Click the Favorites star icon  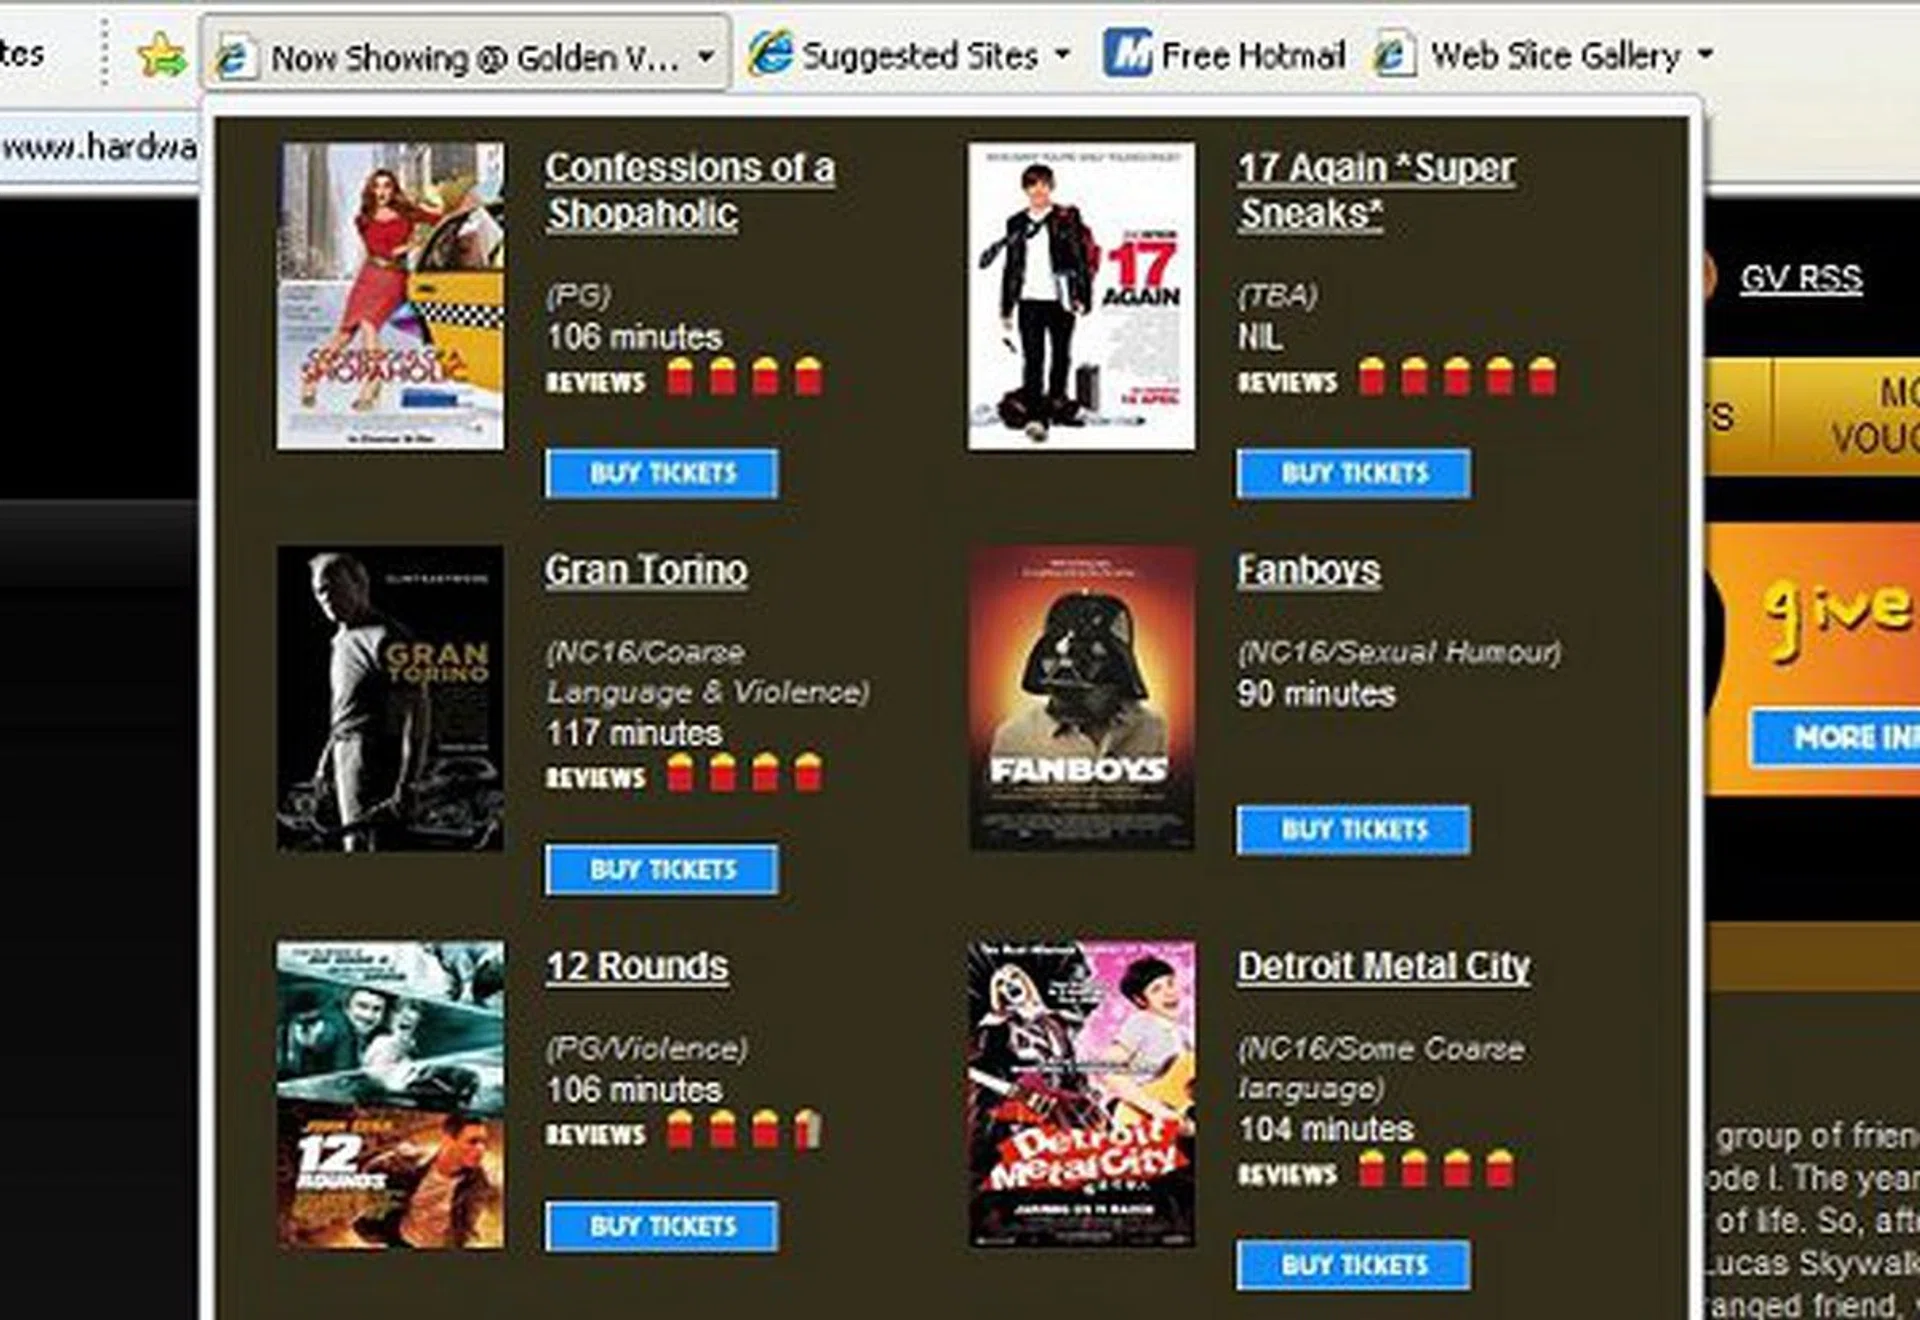coord(162,55)
